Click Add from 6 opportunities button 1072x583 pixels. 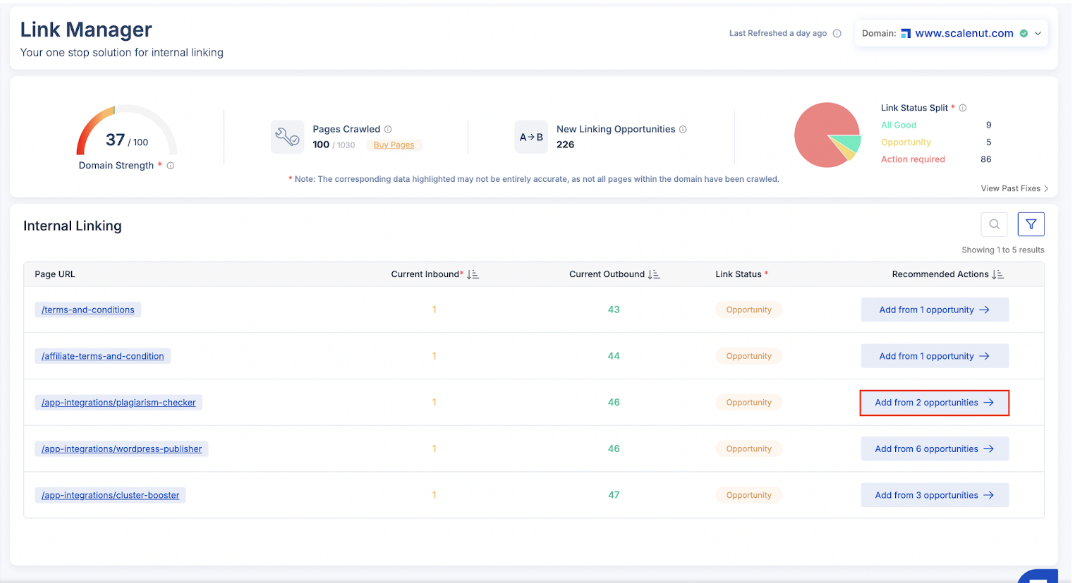pyautogui.click(x=934, y=449)
